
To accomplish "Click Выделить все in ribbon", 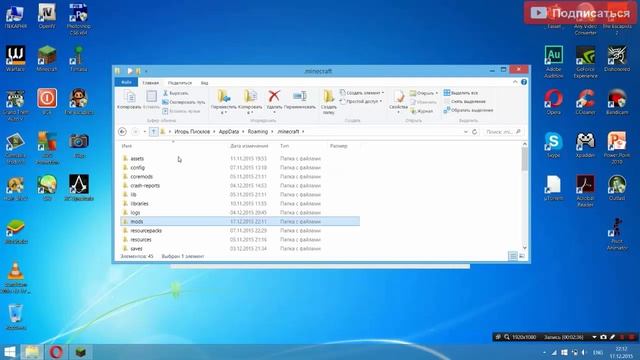I will [461, 93].
